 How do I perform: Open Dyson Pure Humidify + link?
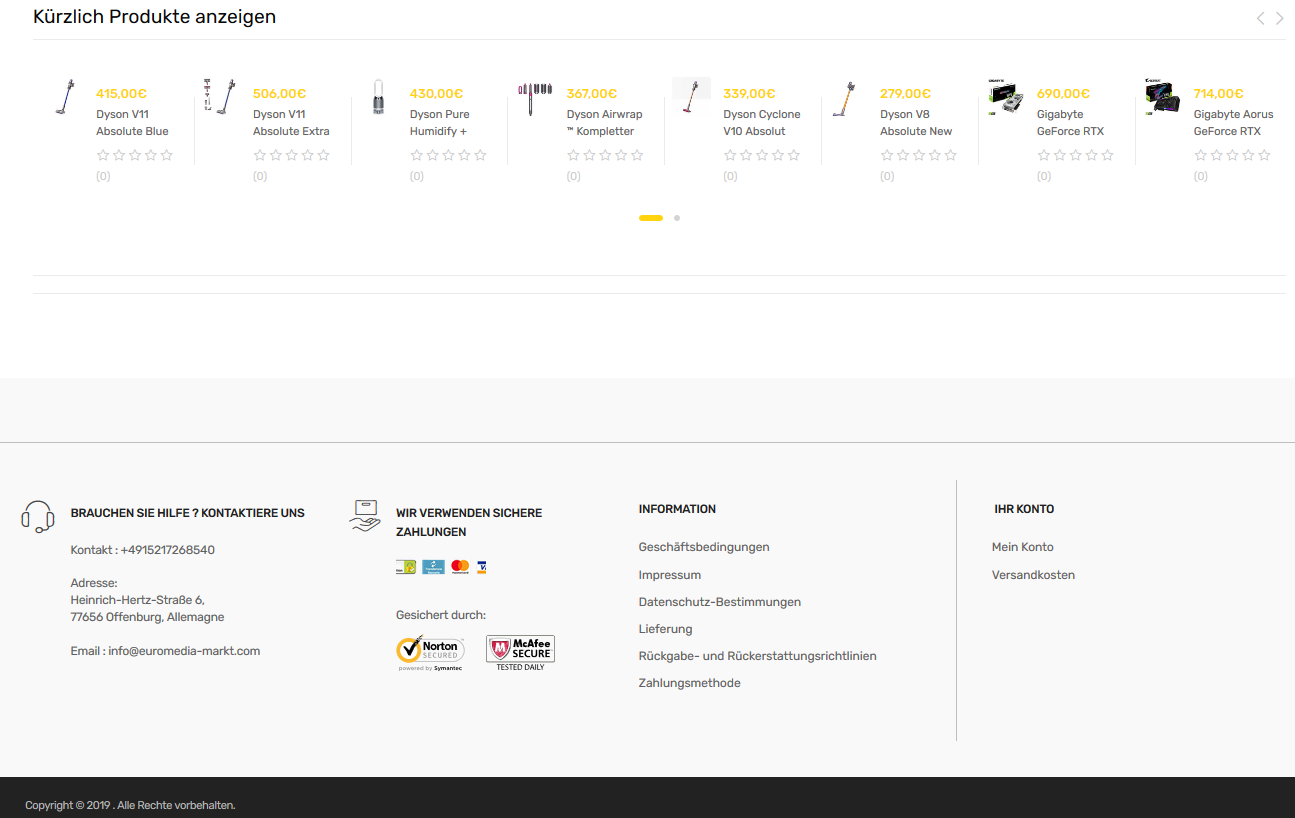coord(439,123)
